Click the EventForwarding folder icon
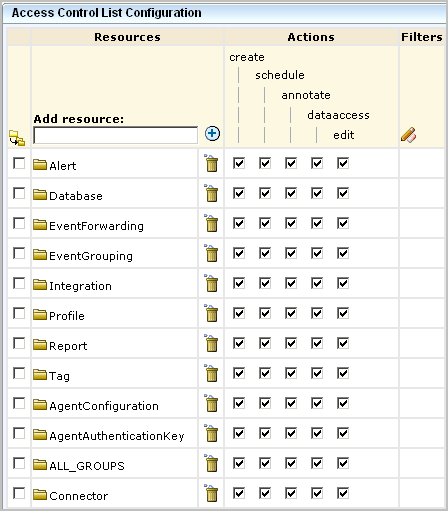The image size is (448, 511). 40,224
